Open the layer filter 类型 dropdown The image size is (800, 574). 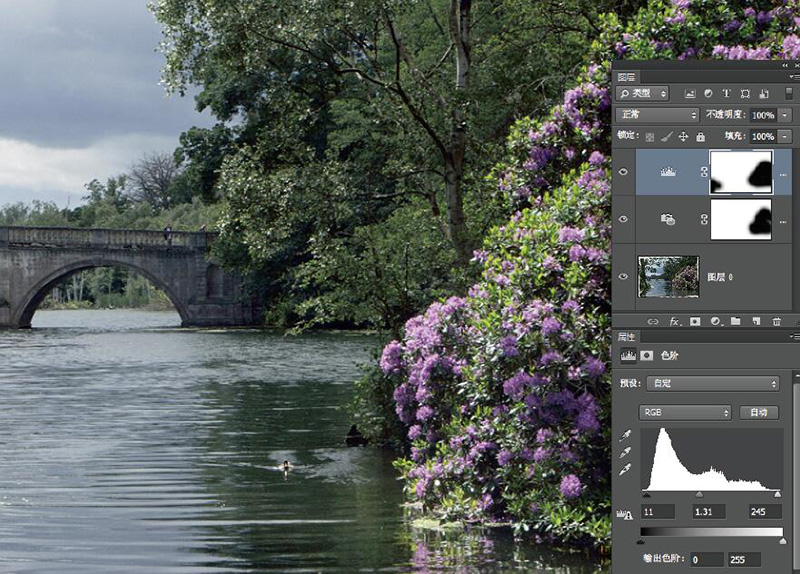coord(642,93)
